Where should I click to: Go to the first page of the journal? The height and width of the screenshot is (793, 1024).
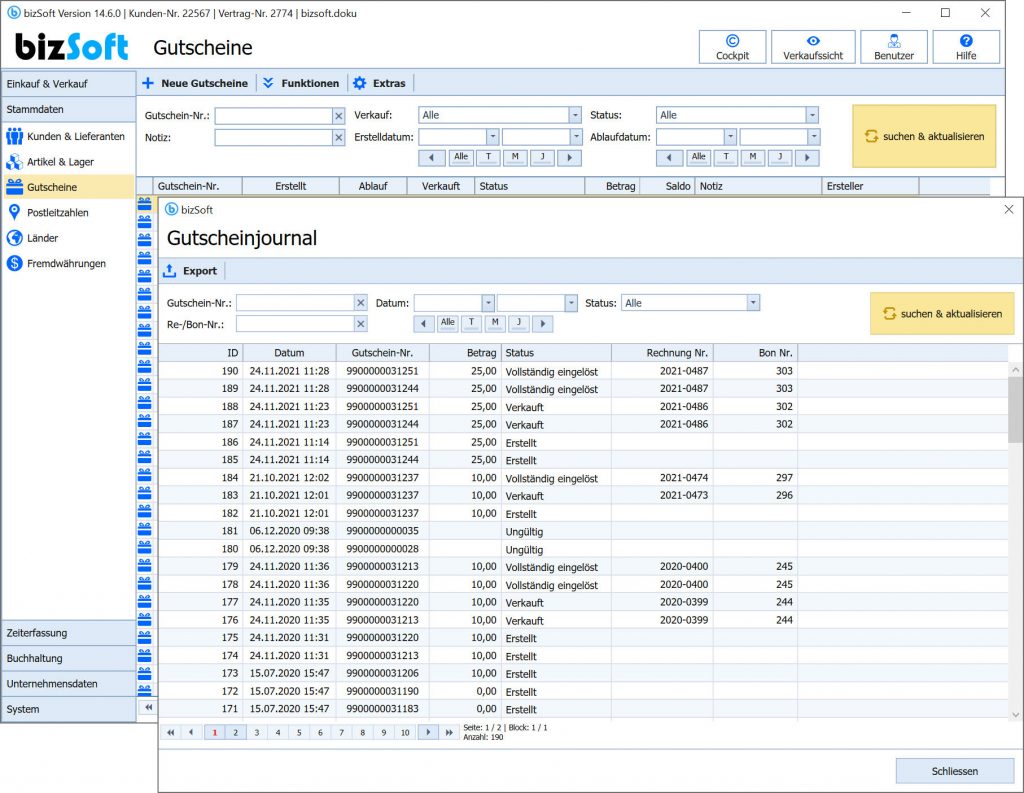pyautogui.click(x=170, y=733)
